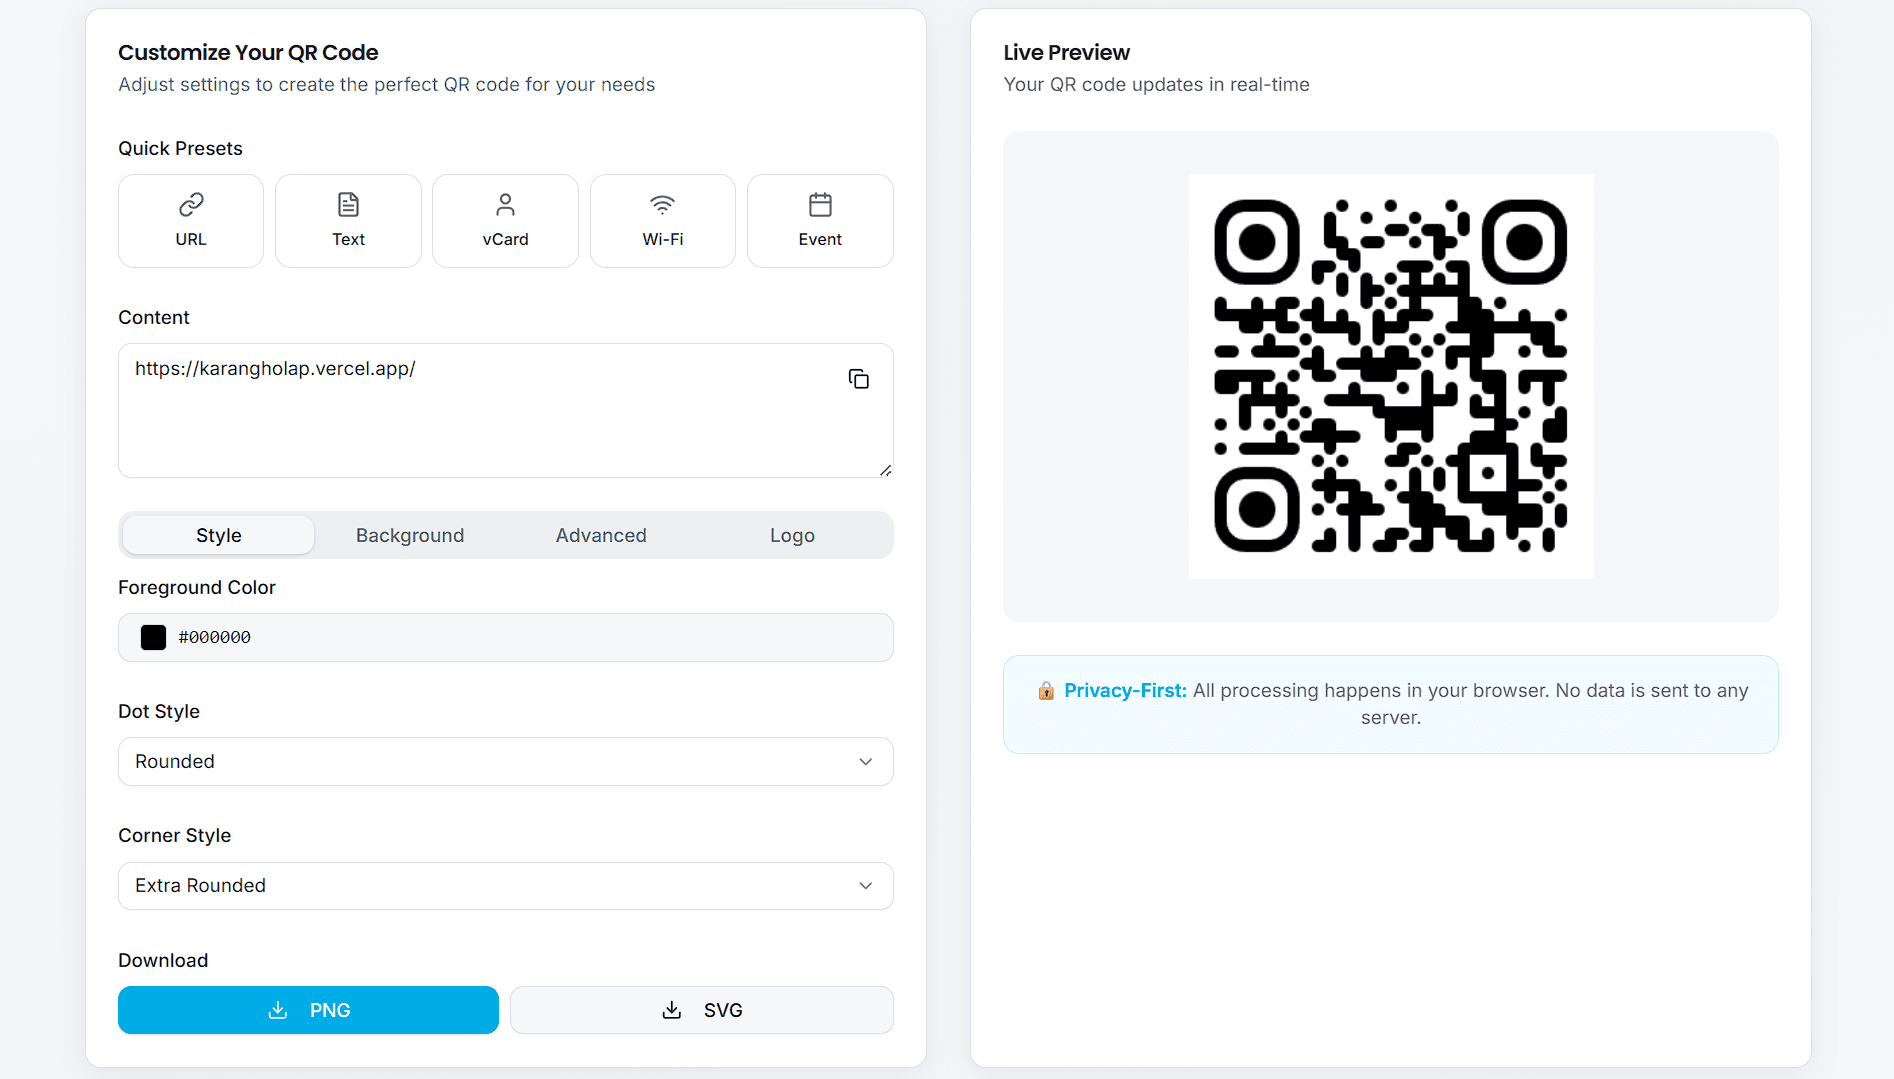Screen dimensions: 1894x1079
Task: Copy the content with the copy icon
Action: tap(858, 379)
